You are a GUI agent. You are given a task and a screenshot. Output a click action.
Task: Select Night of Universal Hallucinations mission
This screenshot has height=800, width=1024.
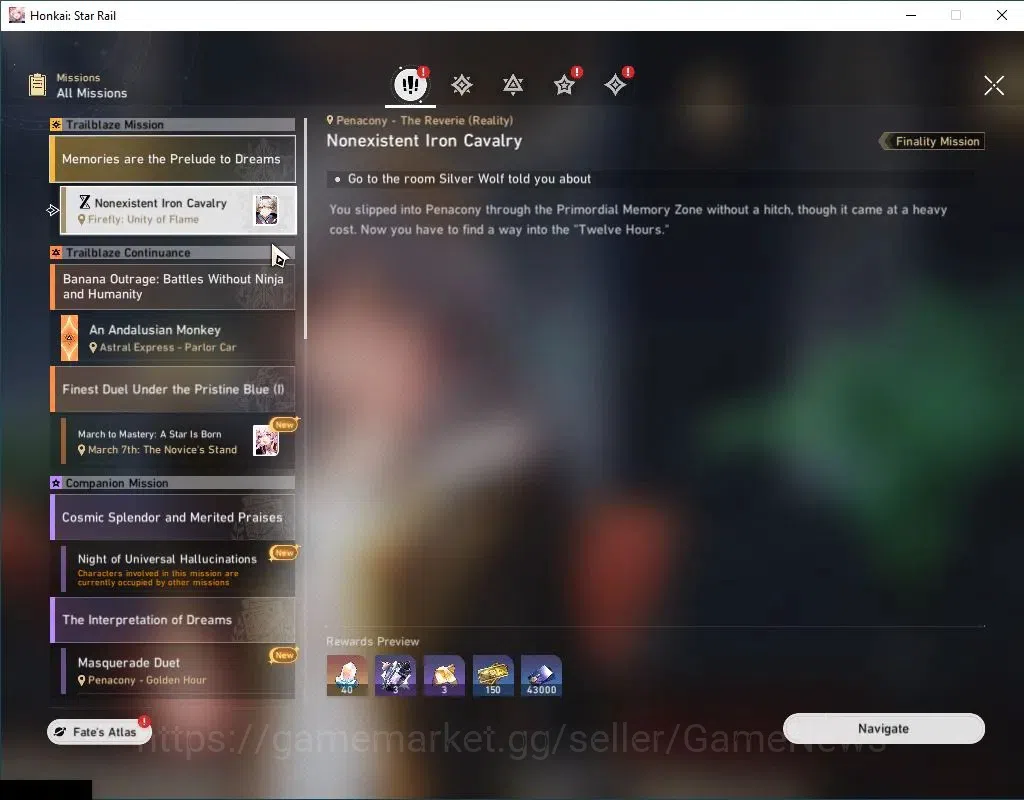click(x=178, y=569)
